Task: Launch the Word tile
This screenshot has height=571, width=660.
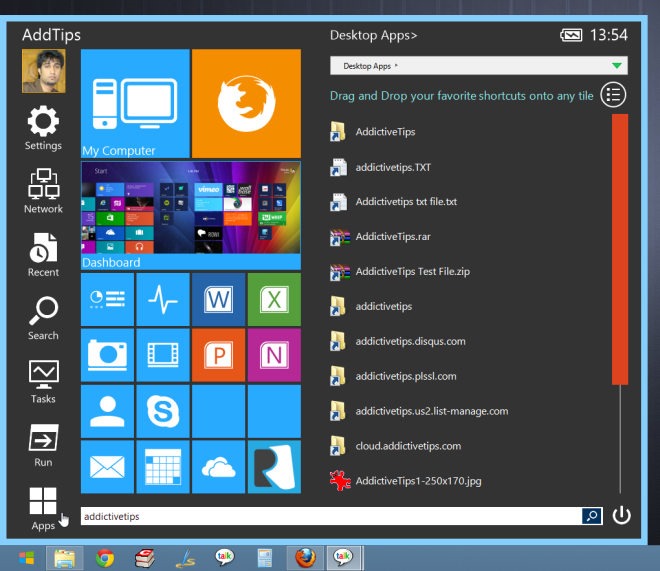Action: click(218, 300)
